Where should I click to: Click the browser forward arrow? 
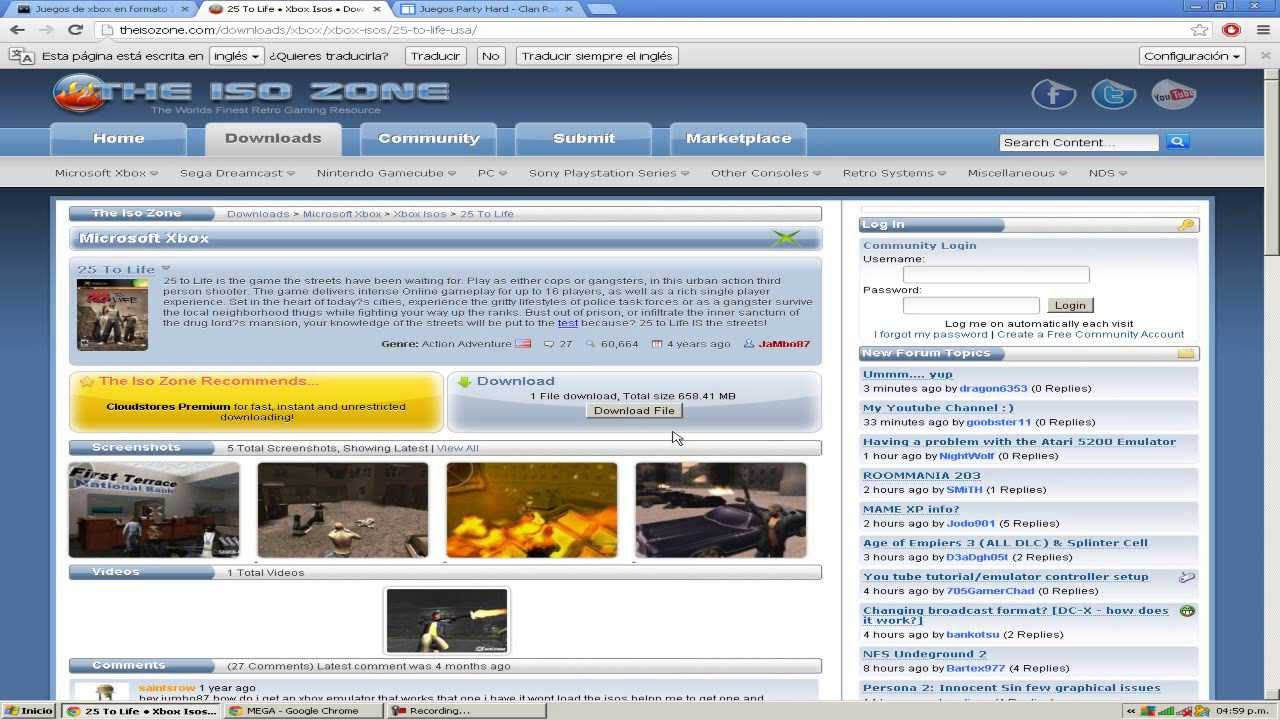click(x=46, y=30)
